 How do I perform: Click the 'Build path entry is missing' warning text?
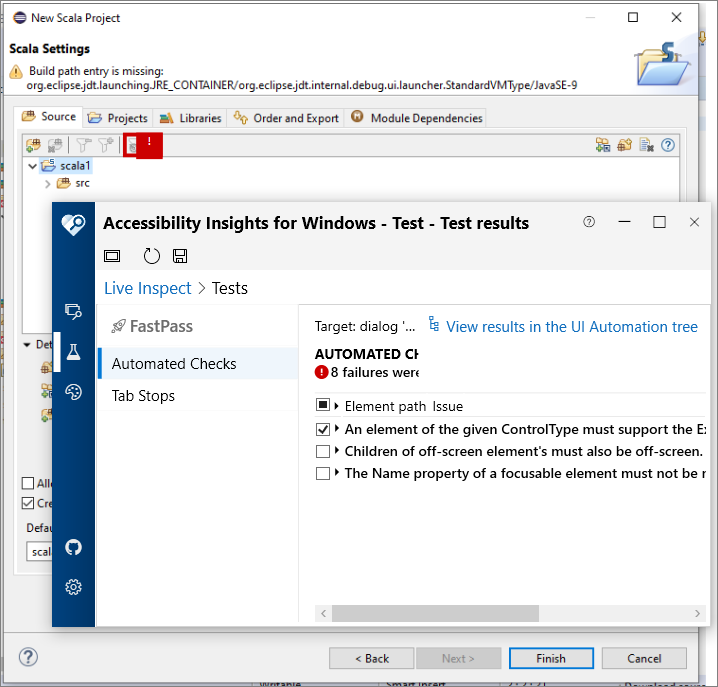point(96,71)
